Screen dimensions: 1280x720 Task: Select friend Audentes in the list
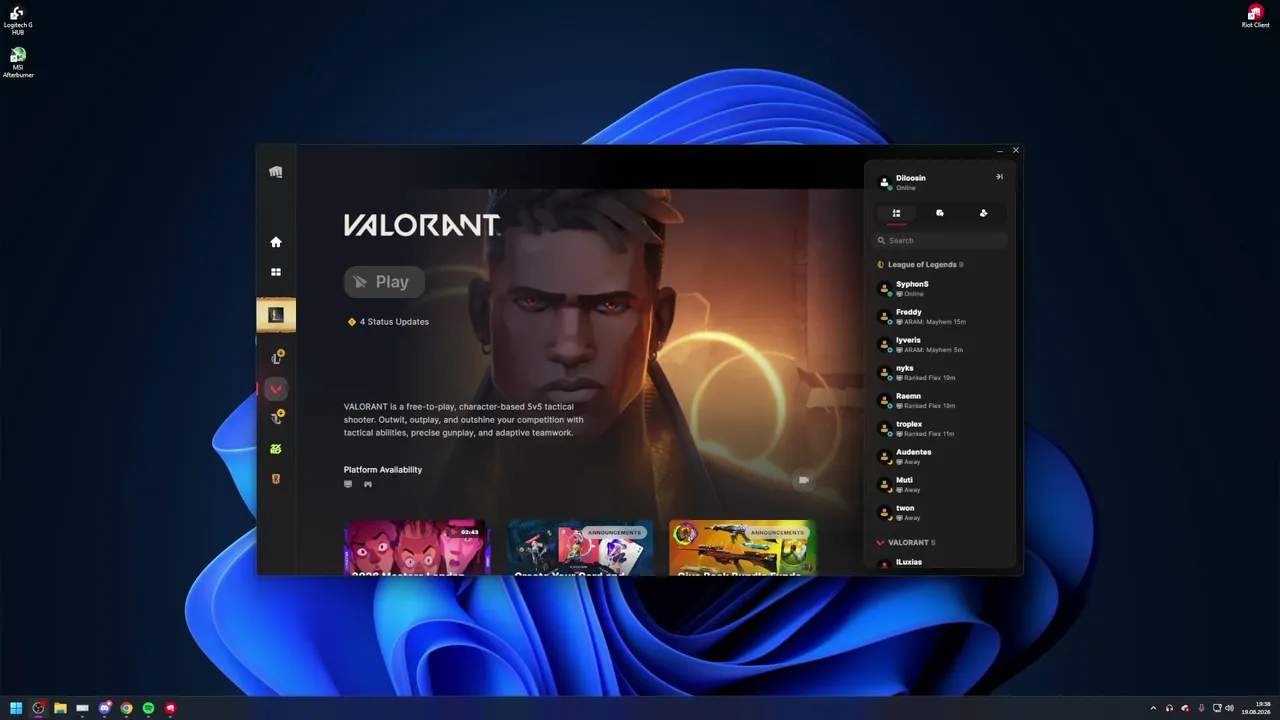point(940,456)
